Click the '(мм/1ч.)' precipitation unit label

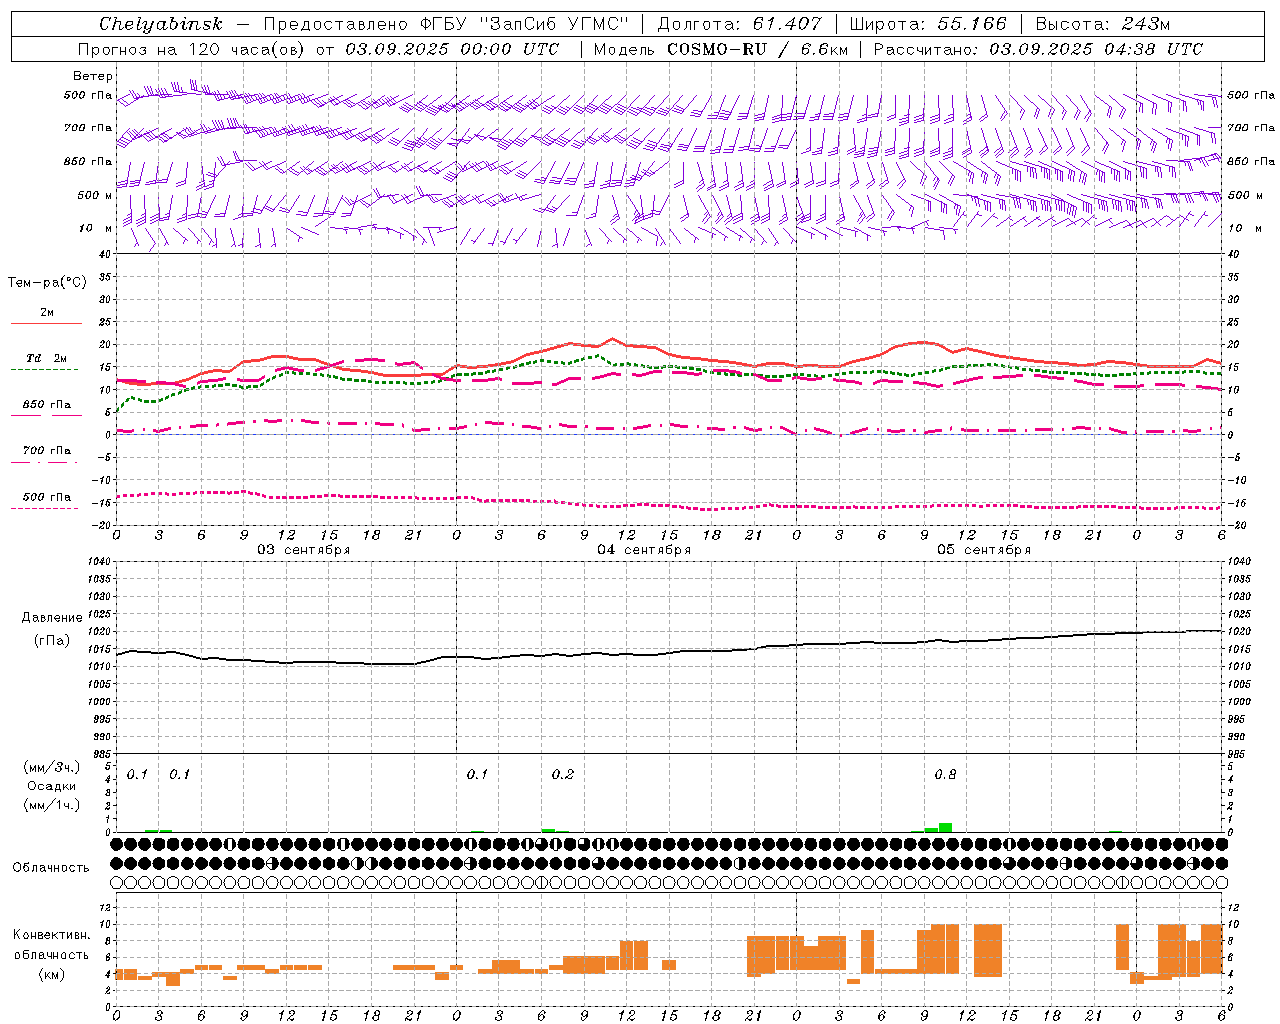click(x=52, y=805)
